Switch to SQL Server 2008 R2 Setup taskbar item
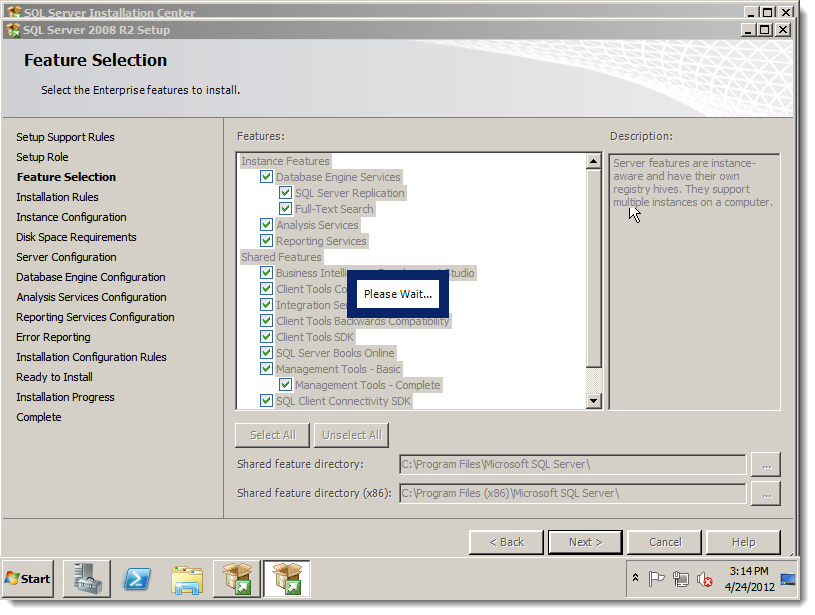 coord(287,579)
